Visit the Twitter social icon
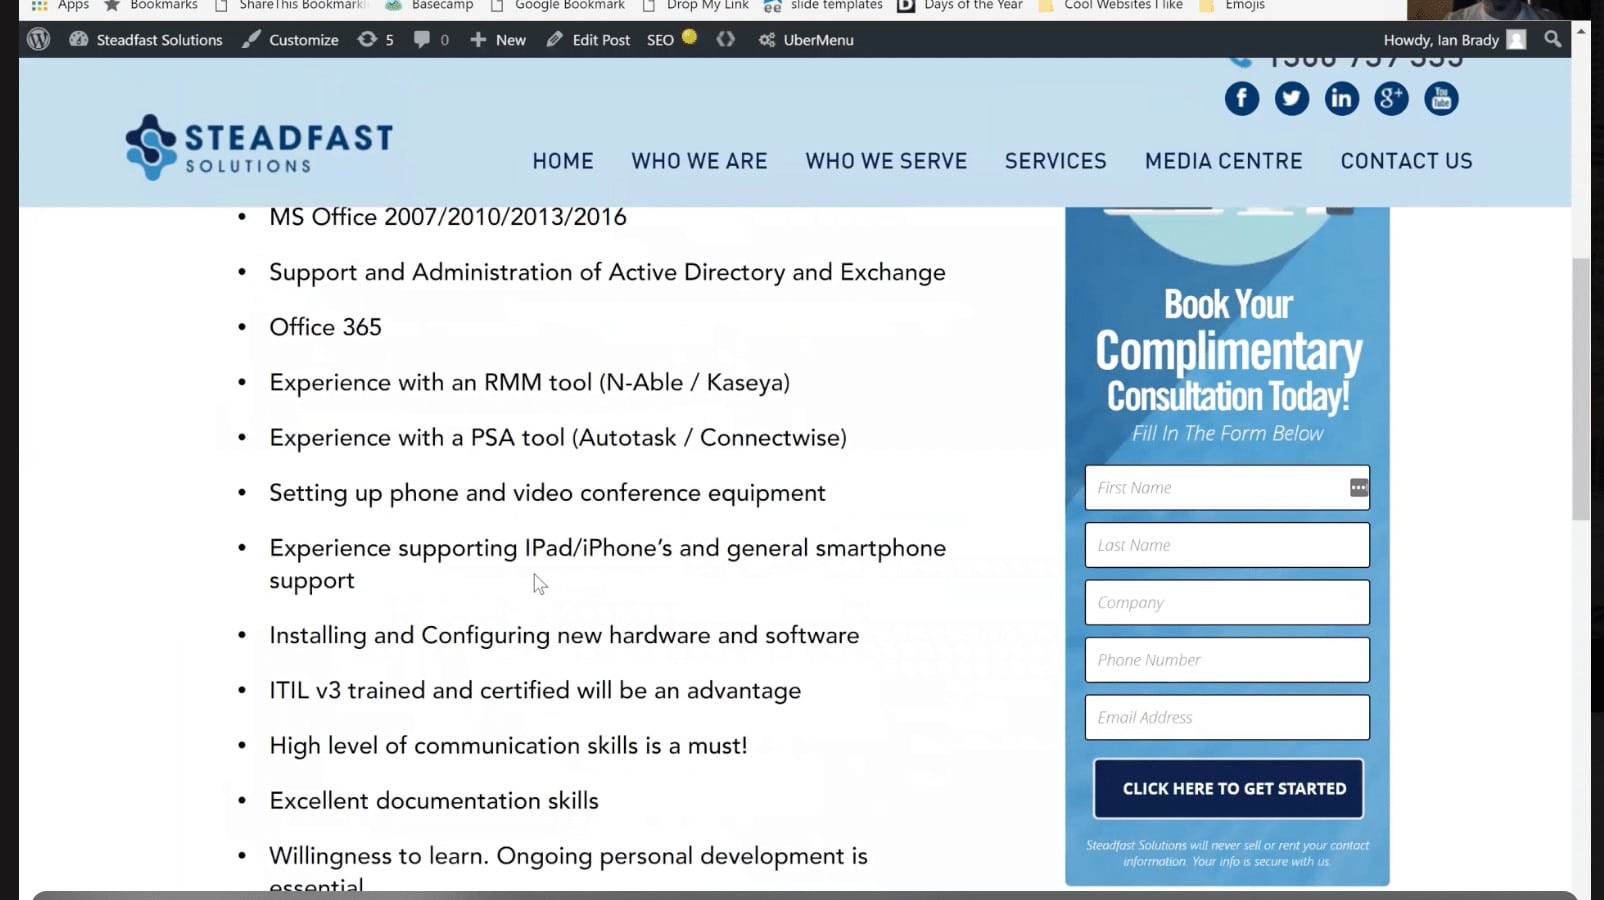Screen dimensions: 1604x900 pos(1292,98)
